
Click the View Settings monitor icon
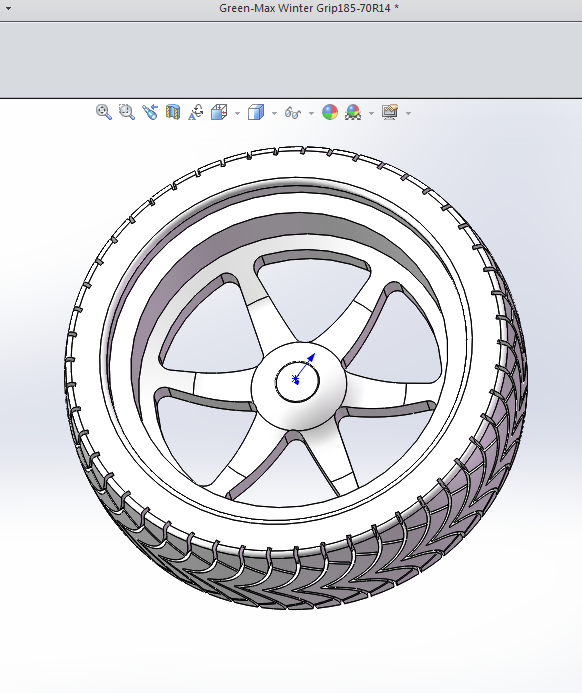(x=390, y=112)
